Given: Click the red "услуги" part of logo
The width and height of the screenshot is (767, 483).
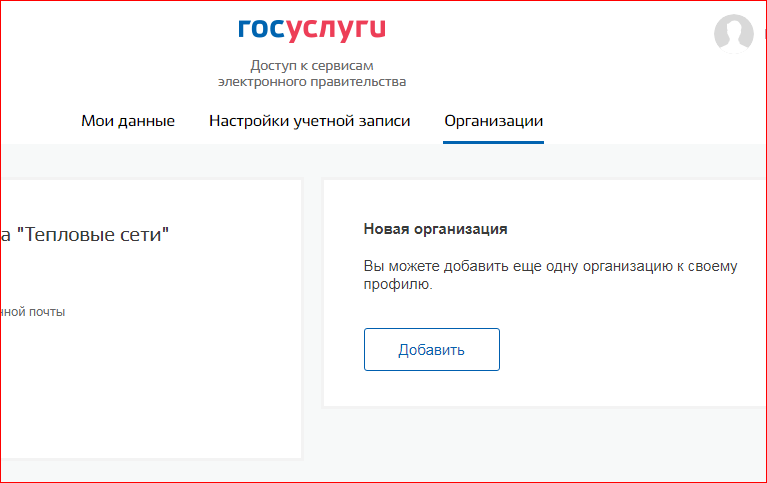Looking at the screenshot, I should pos(336,30).
